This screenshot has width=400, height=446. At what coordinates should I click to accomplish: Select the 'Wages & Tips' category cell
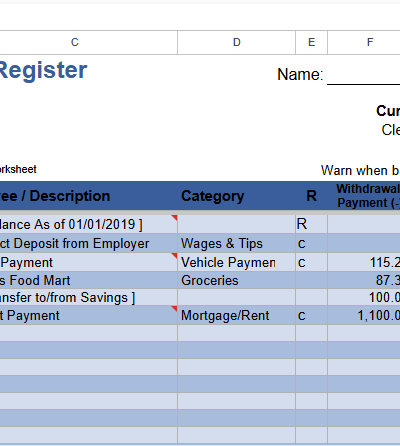pos(236,243)
